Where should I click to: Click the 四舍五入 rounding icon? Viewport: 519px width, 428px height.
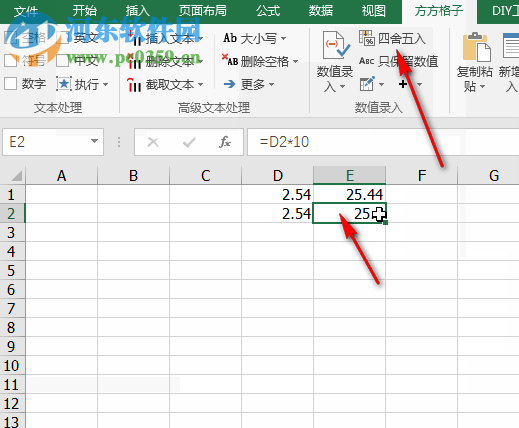click(367, 38)
